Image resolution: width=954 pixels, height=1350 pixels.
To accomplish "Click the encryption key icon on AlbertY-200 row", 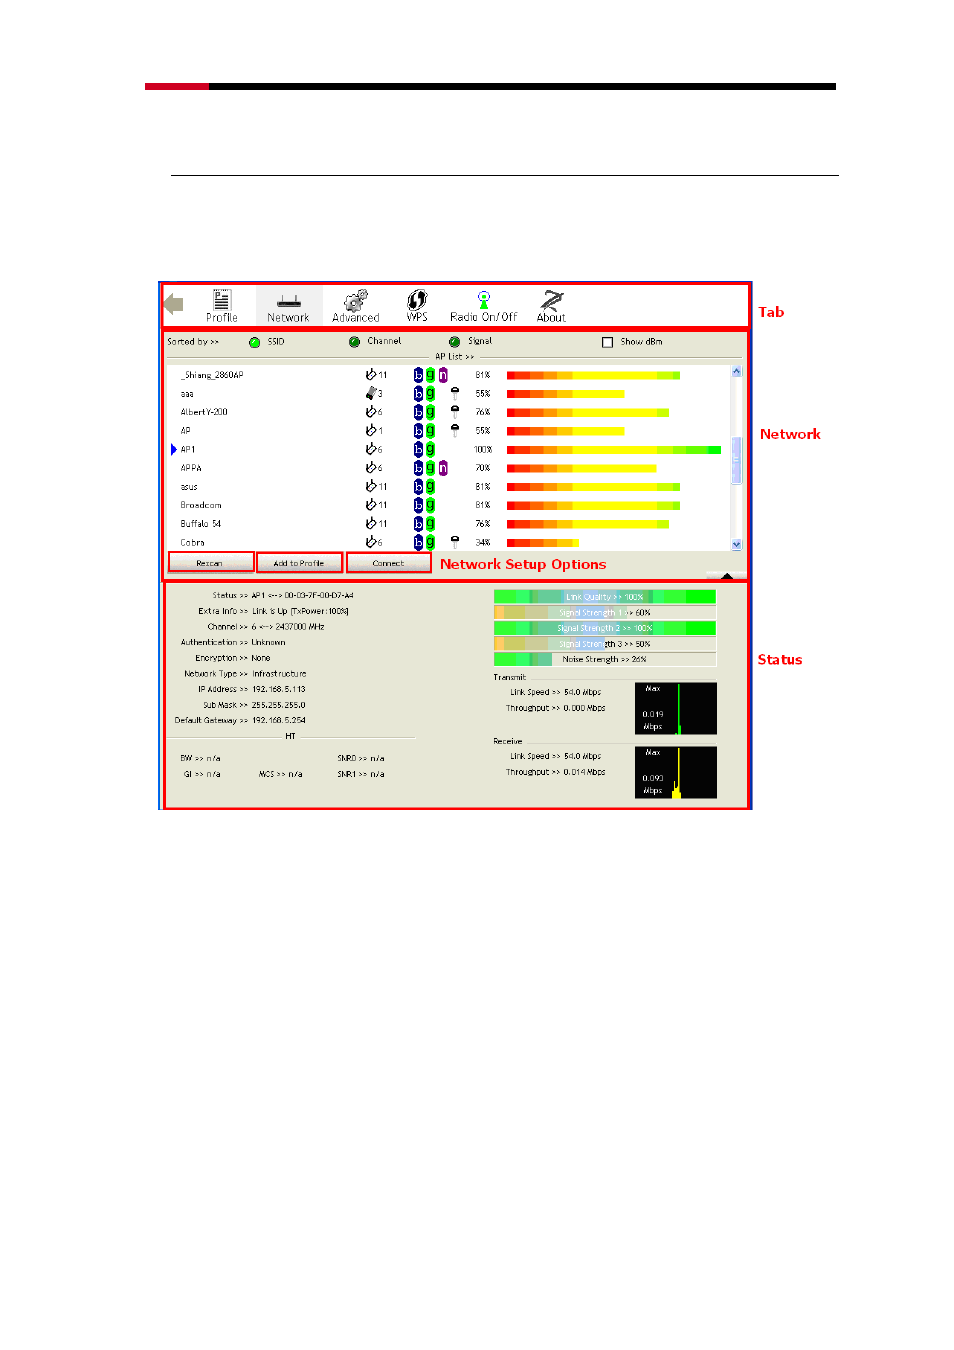I will point(455,412).
